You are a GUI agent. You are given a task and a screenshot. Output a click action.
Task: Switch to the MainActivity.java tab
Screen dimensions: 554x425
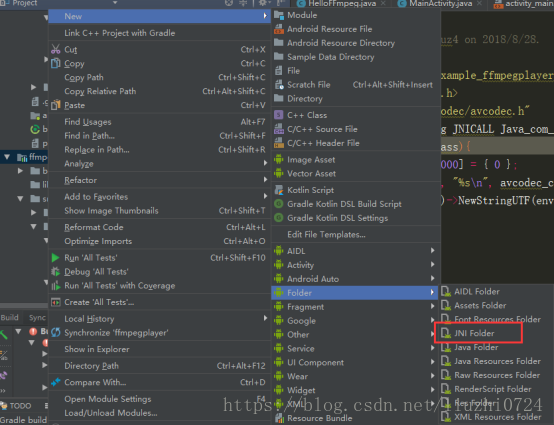tap(439, 4)
